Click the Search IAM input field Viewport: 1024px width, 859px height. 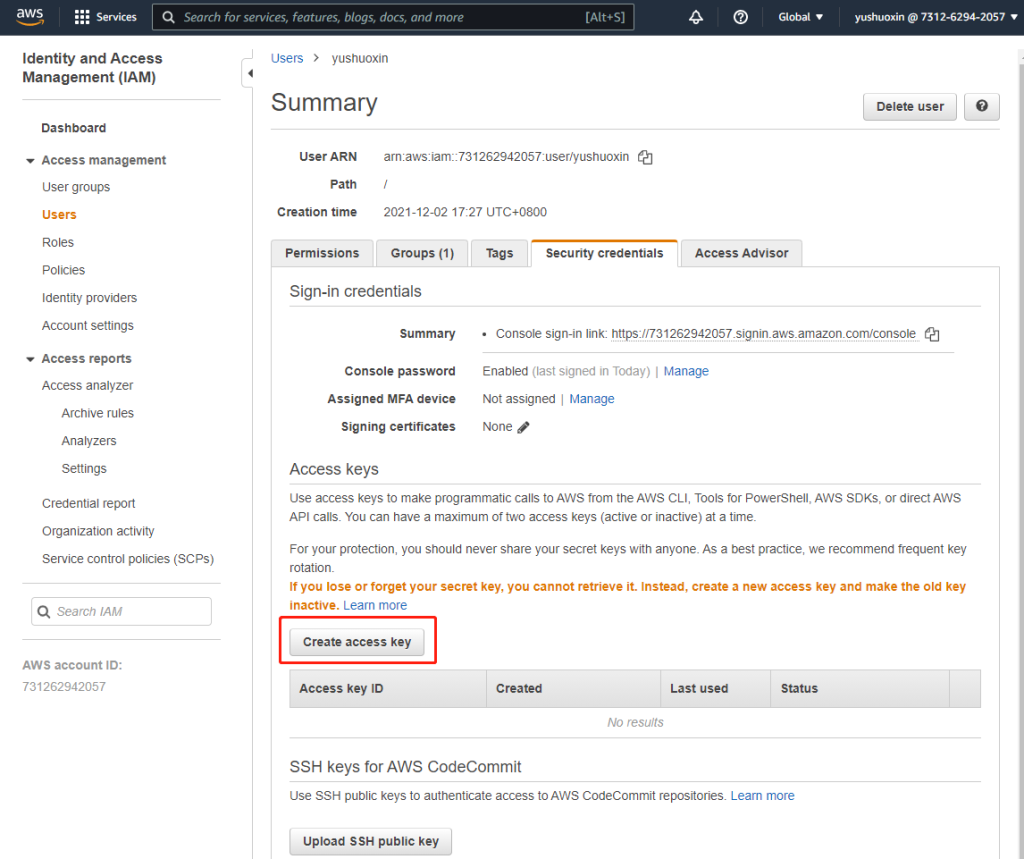[x=121, y=611]
